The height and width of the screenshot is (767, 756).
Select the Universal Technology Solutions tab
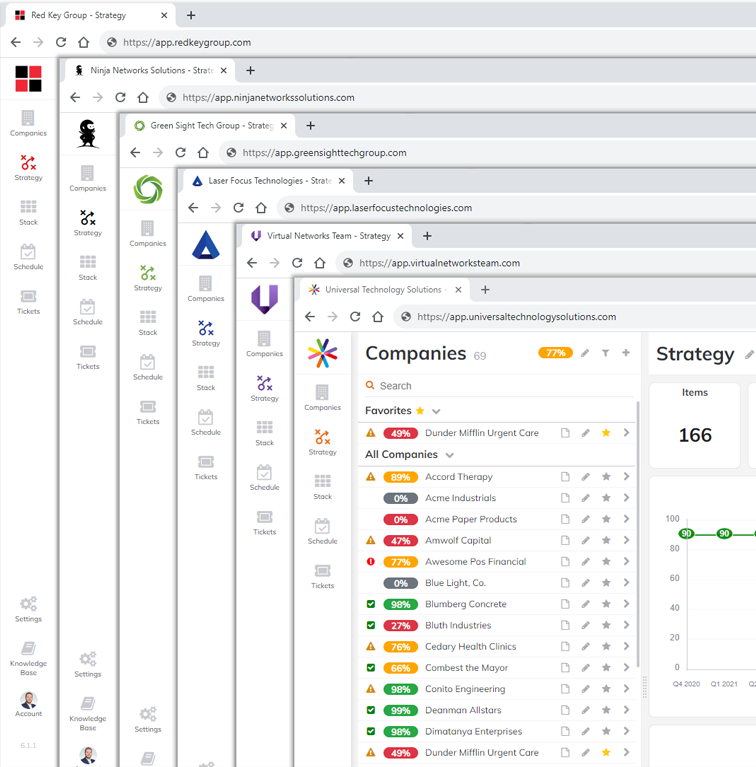pos(385,290)
